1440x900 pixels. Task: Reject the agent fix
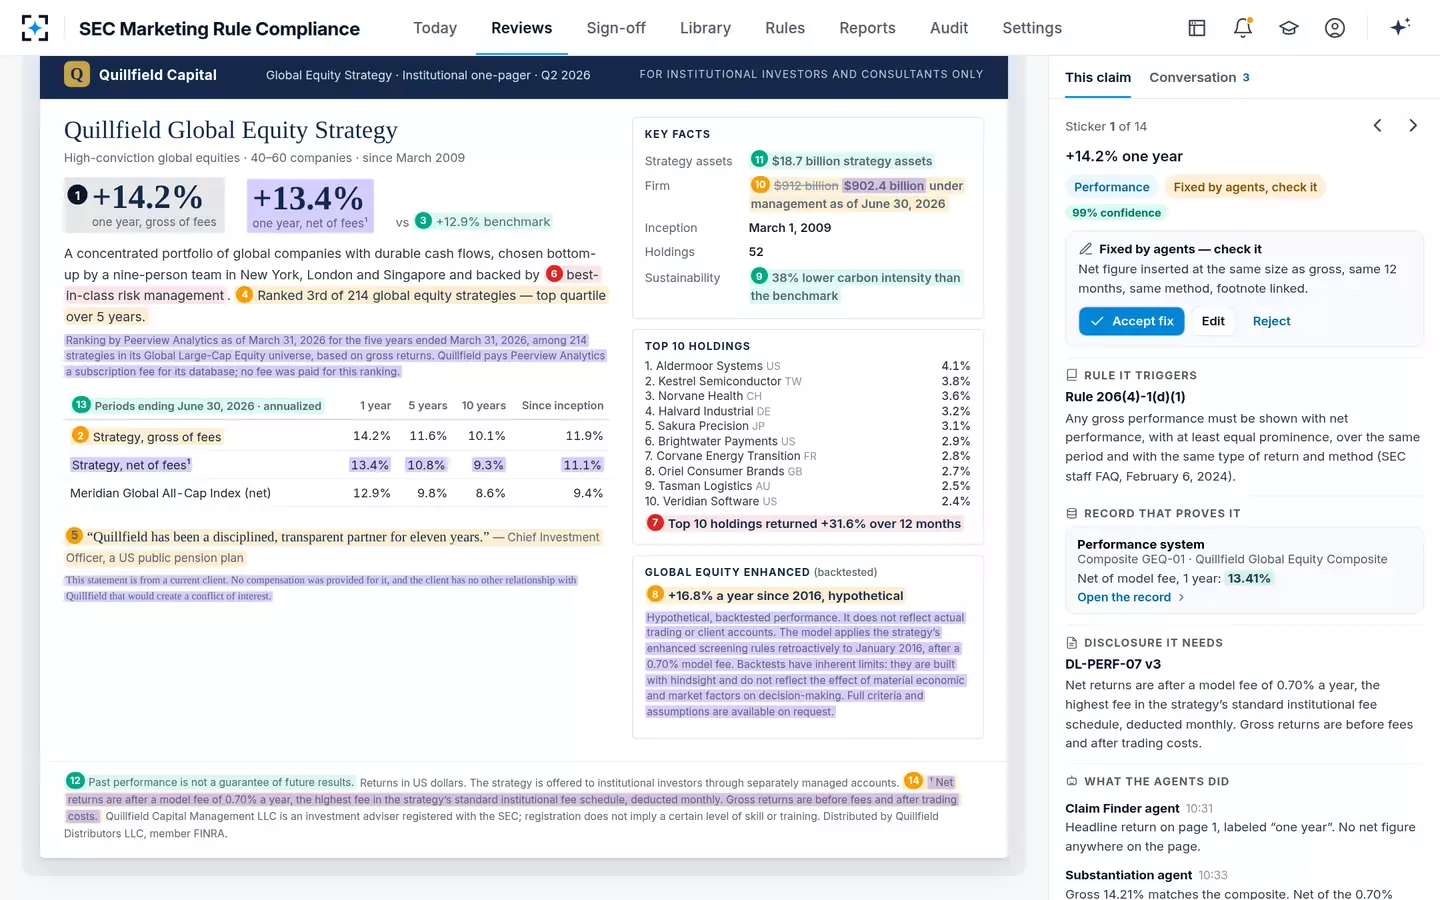pos(1271,321)
